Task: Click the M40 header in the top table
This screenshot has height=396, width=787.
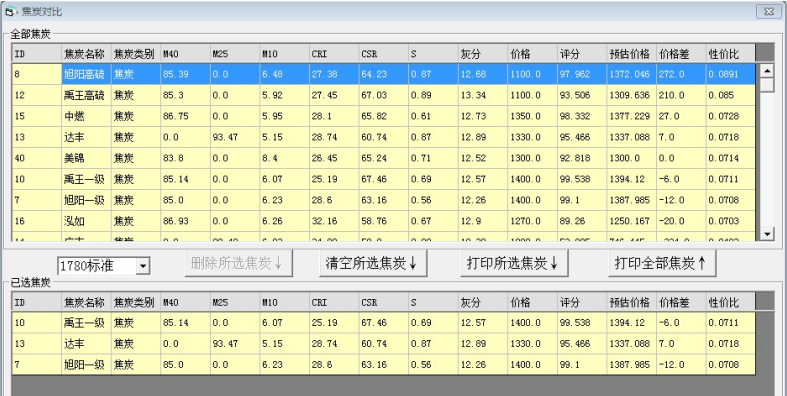Action: click(185, 54)
